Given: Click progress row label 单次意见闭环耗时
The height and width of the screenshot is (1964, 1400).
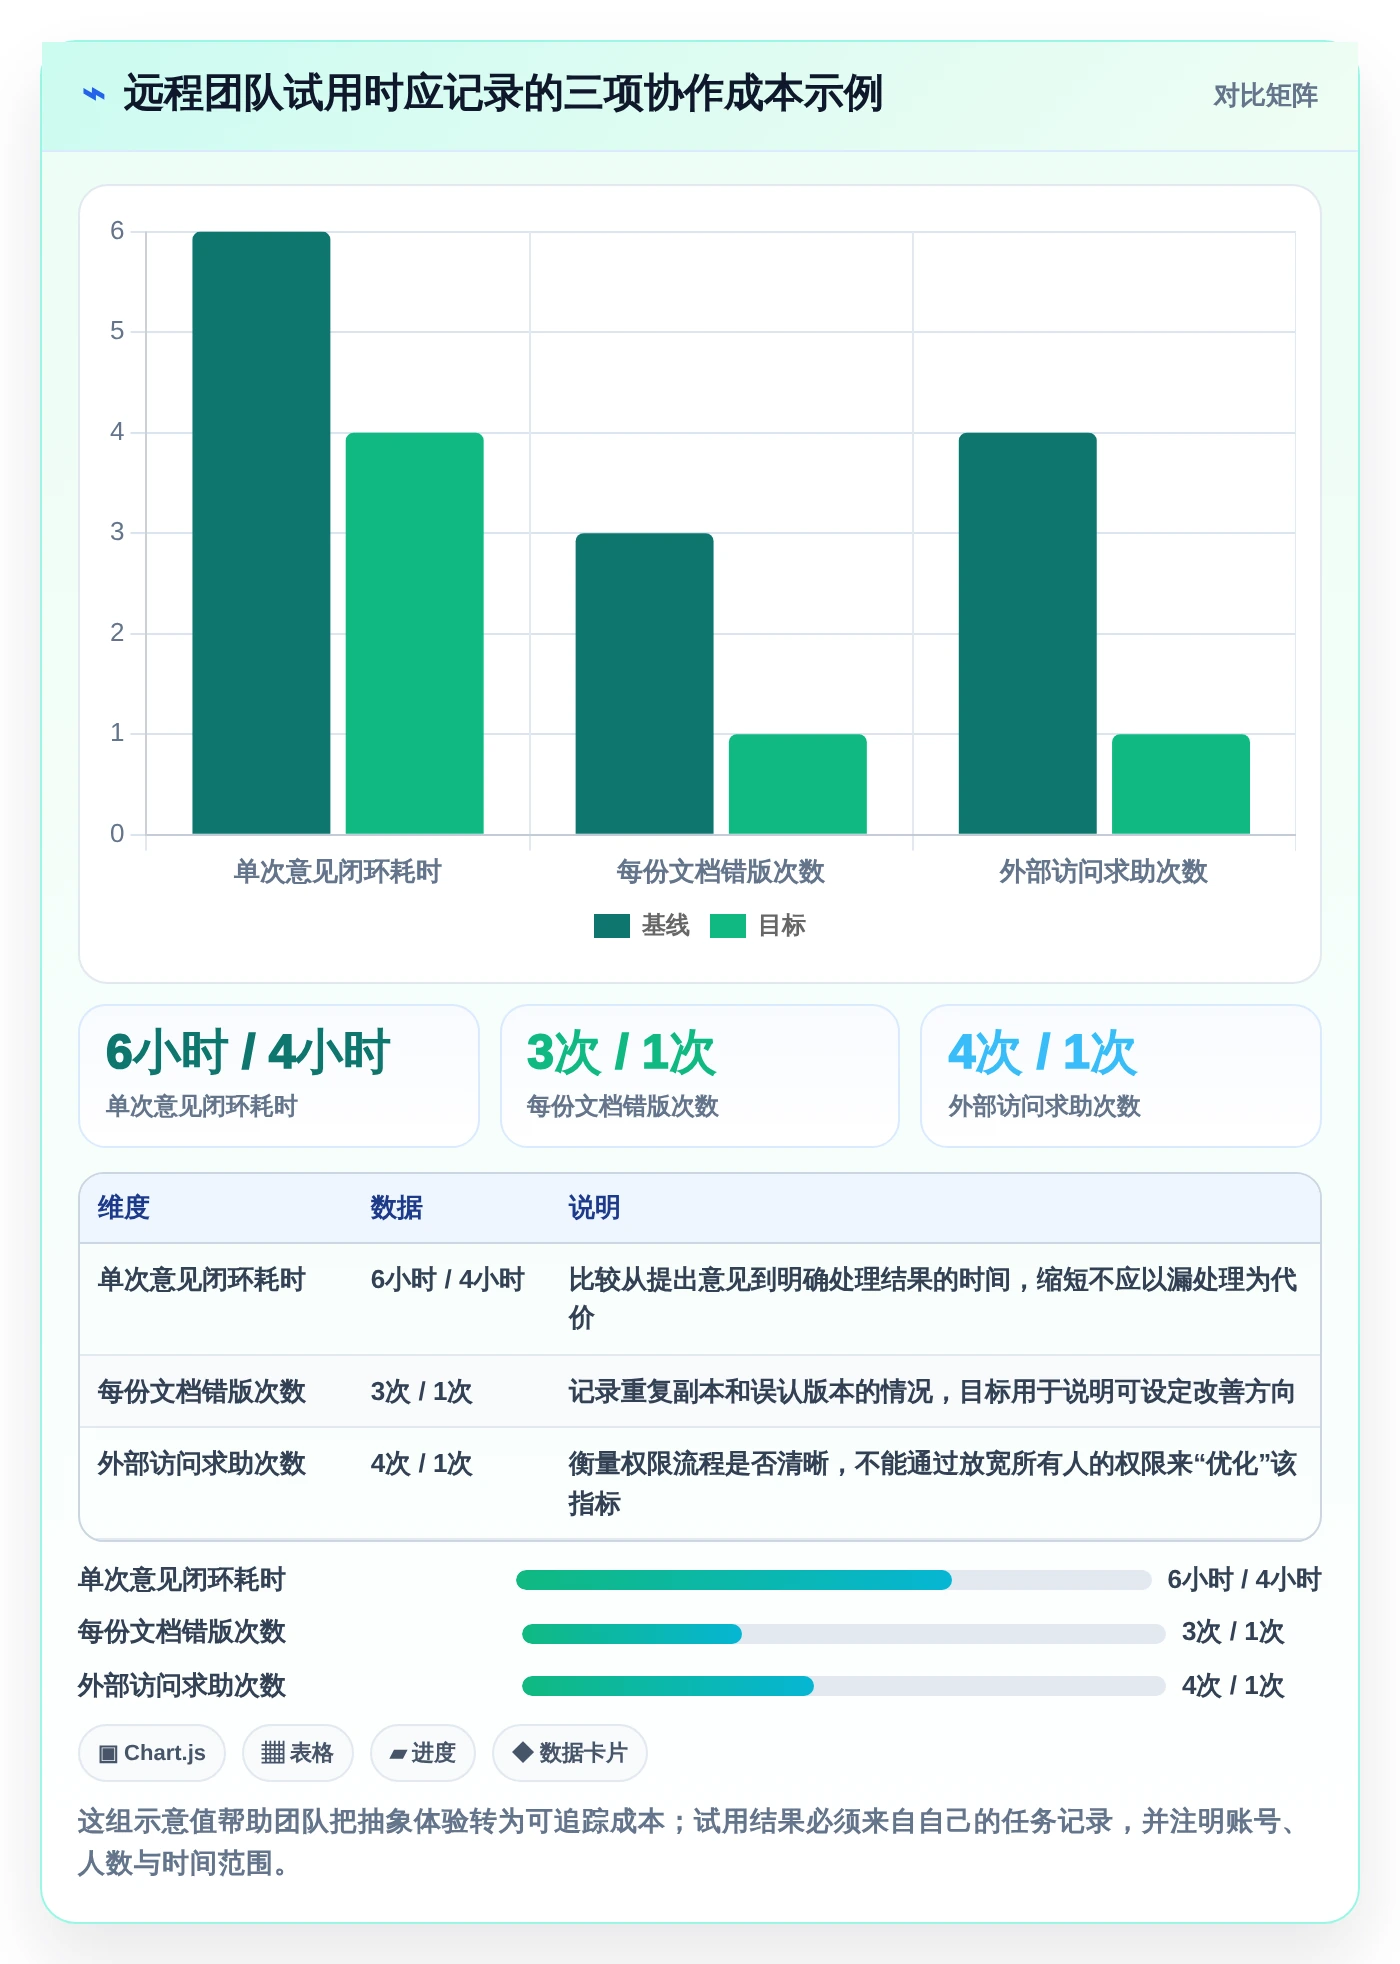Looking at the screenshot, I should (182, 1580).
